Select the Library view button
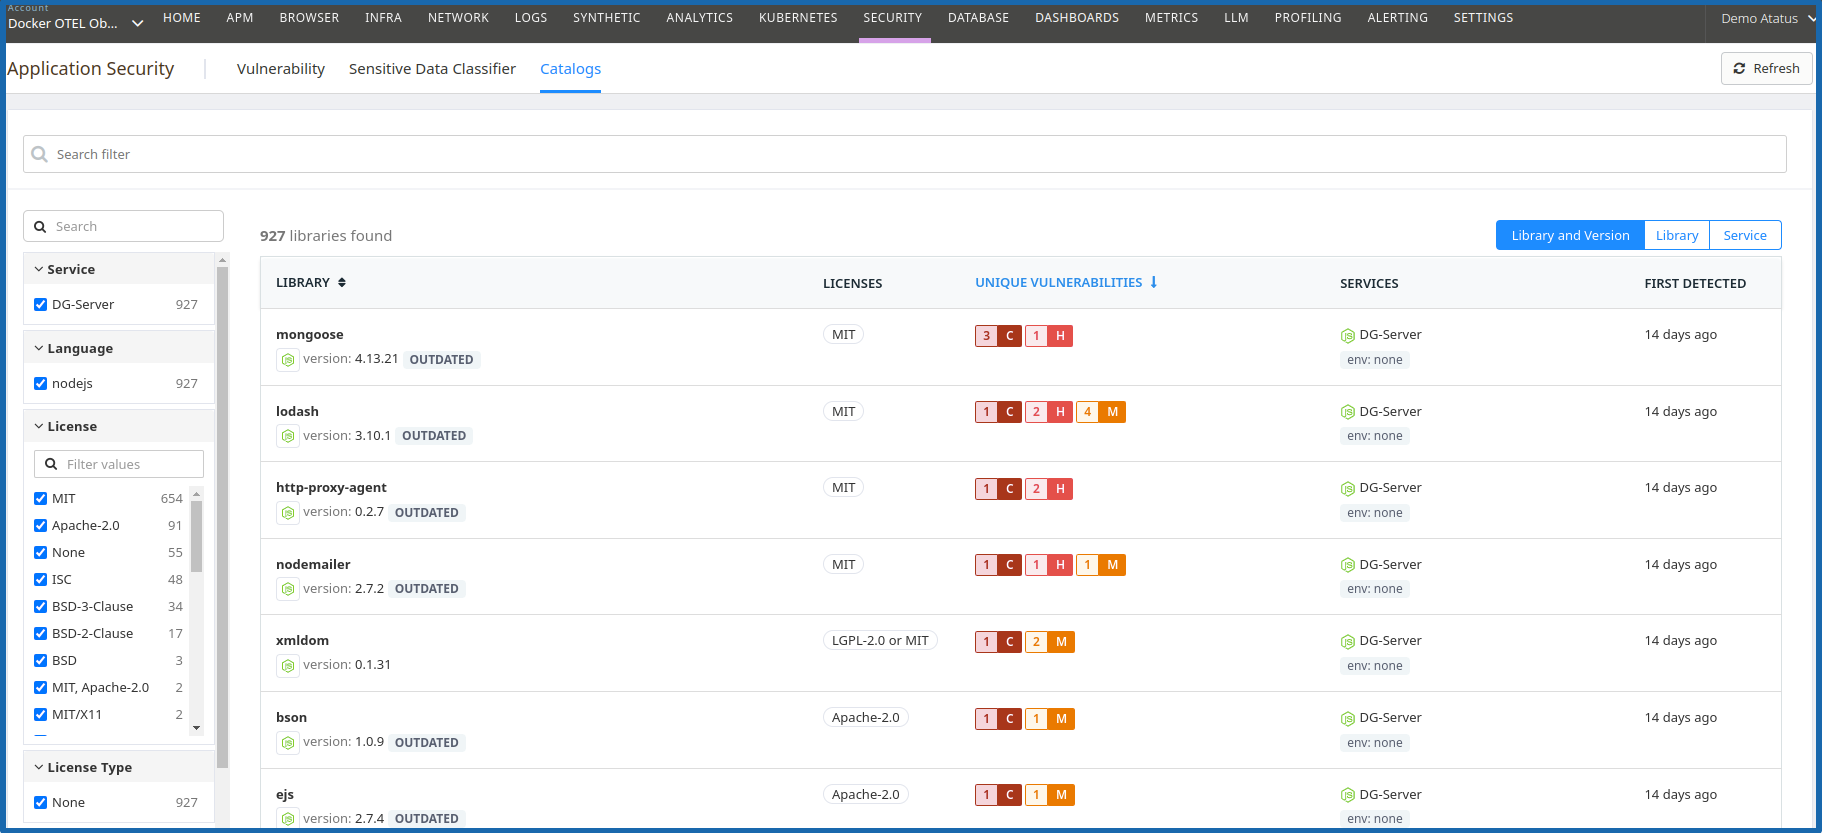 point(1676,236)
